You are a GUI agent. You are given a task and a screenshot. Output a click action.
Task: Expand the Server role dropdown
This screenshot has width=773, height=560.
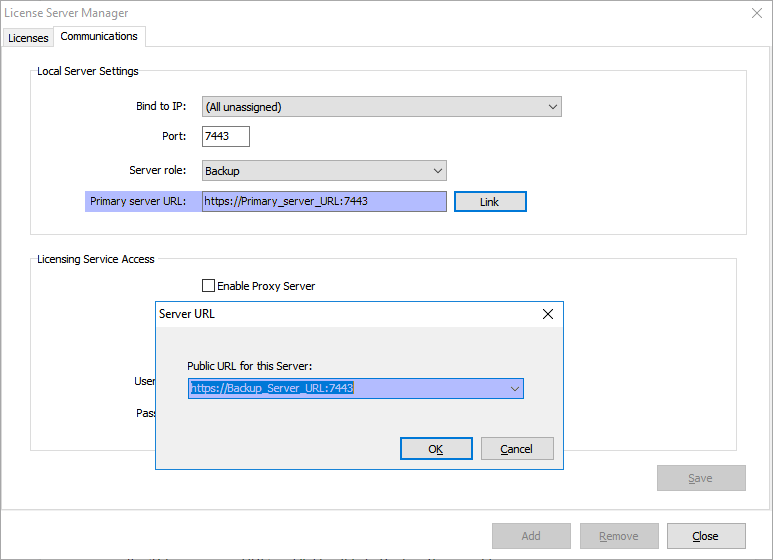[x=324, y=171]
